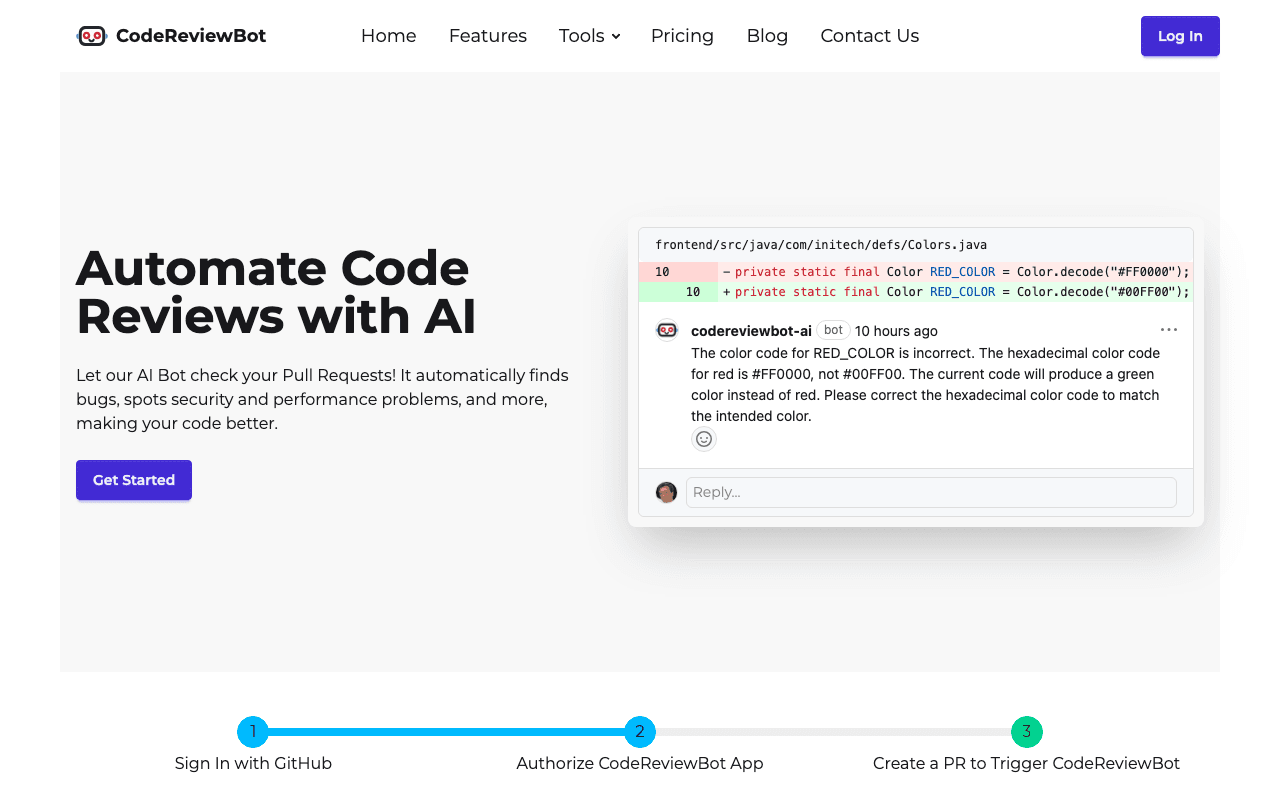The image size is (1280, 800).
Task: Click the bot comment text about RED_COLOR
Action: coord(926,385)
